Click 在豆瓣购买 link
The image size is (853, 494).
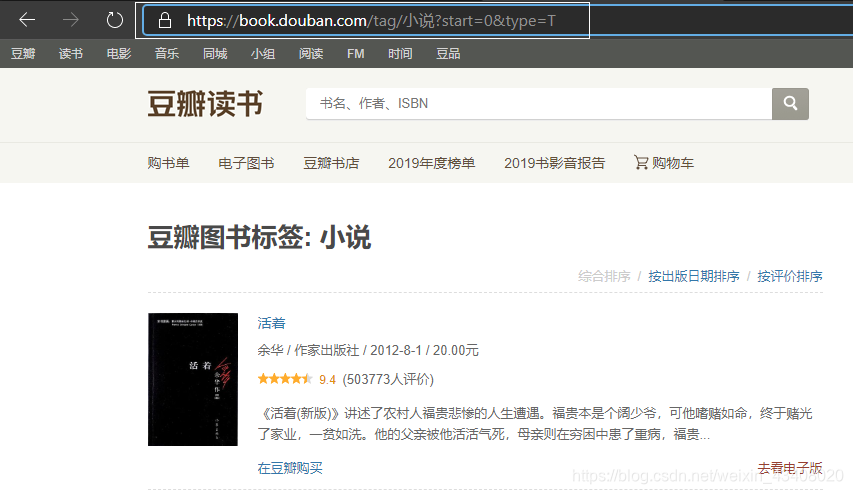pos(290,468)
